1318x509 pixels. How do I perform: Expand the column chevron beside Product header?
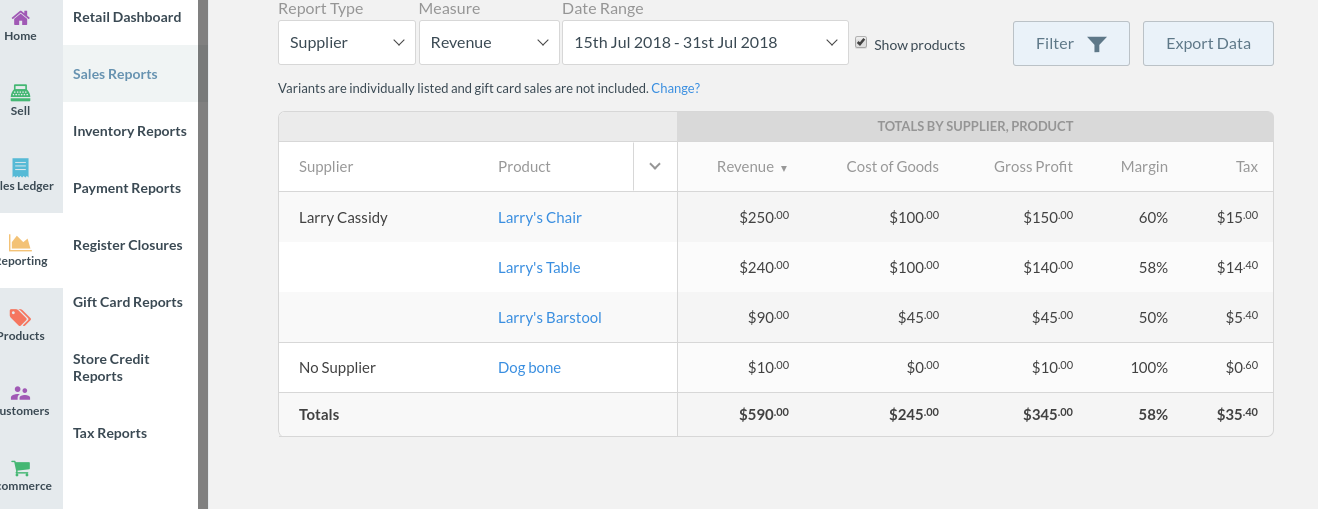(x=655, y=167)
